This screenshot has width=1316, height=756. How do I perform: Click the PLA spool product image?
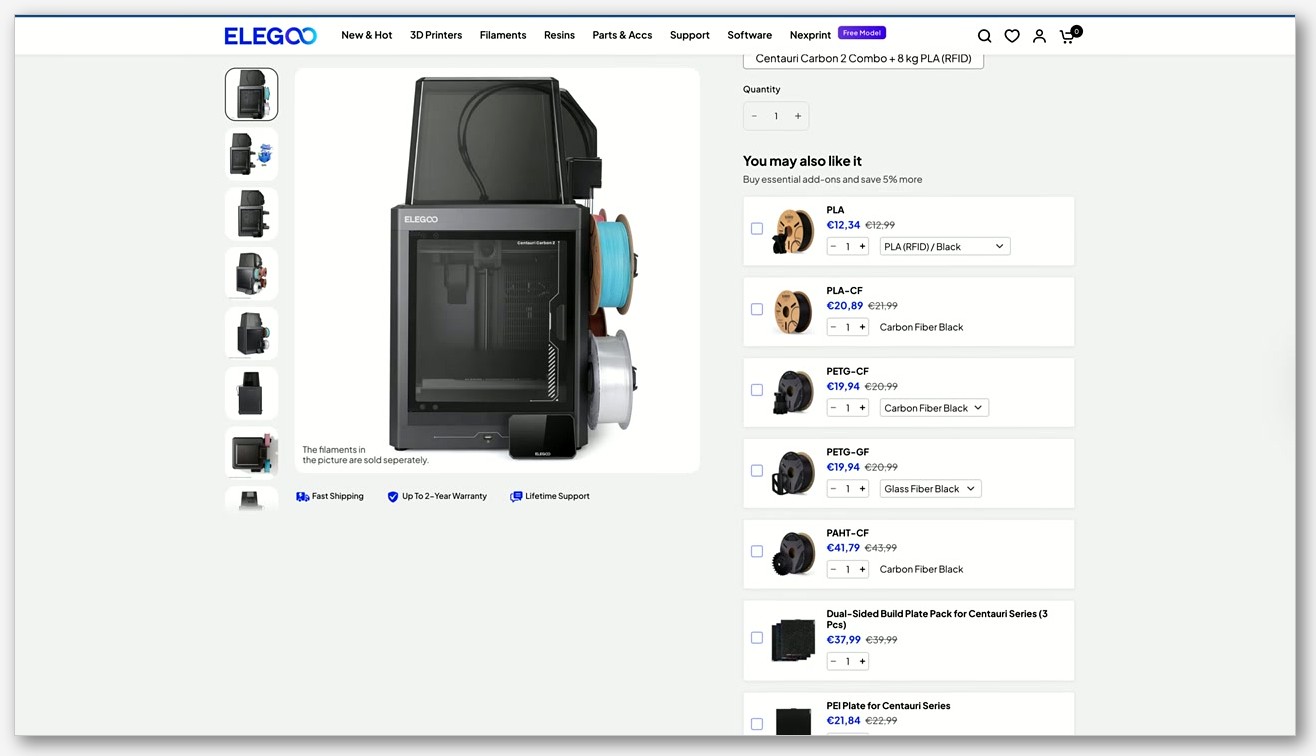[794, 231]
